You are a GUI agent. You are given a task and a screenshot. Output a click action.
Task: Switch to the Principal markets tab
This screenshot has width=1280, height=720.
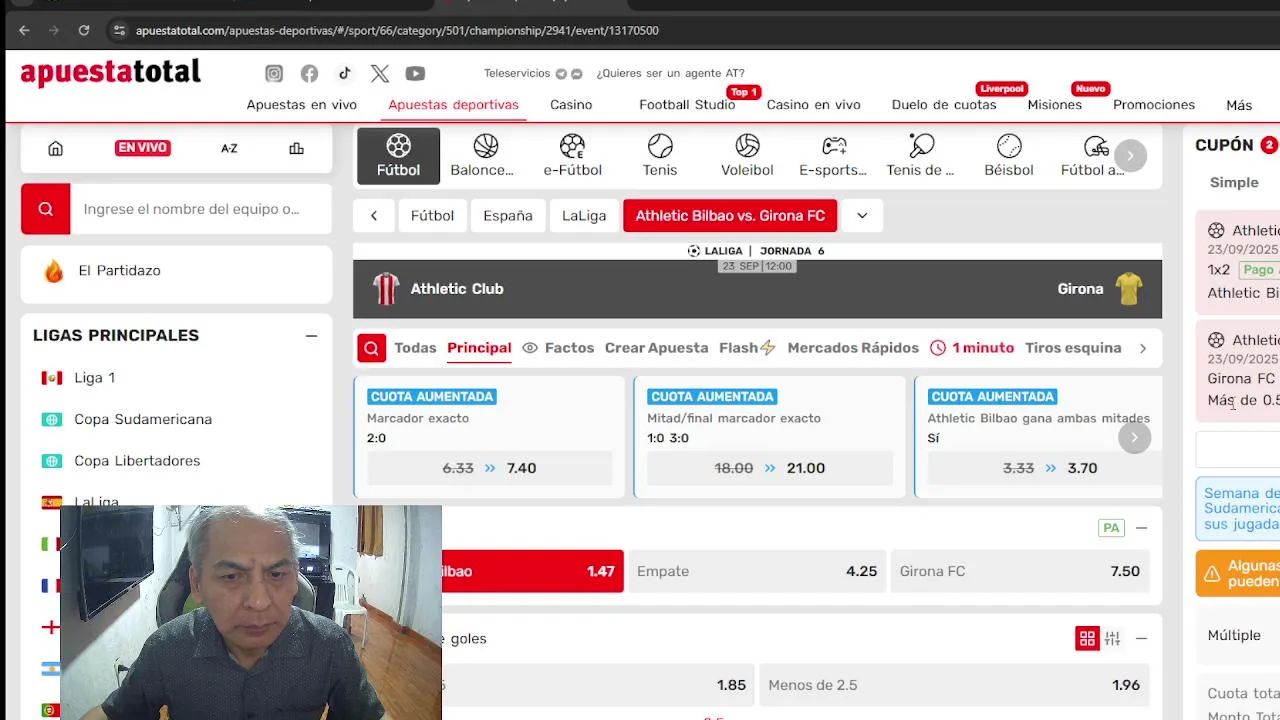pyautogui.click(x=479, y=348)
